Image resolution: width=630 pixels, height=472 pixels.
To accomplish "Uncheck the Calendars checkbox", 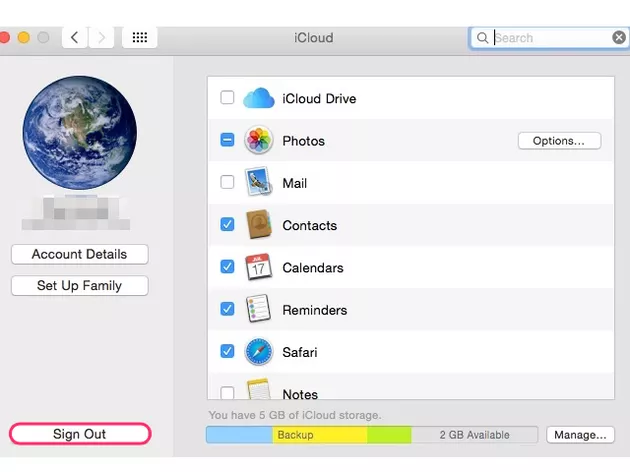I will coord(227,266).
